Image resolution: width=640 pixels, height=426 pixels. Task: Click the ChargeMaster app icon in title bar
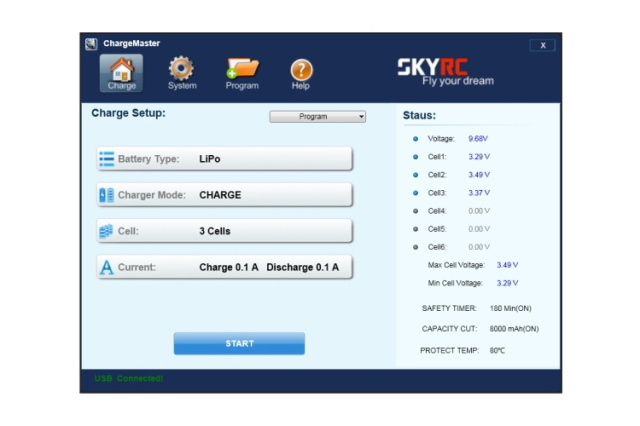tap(91, 44)
